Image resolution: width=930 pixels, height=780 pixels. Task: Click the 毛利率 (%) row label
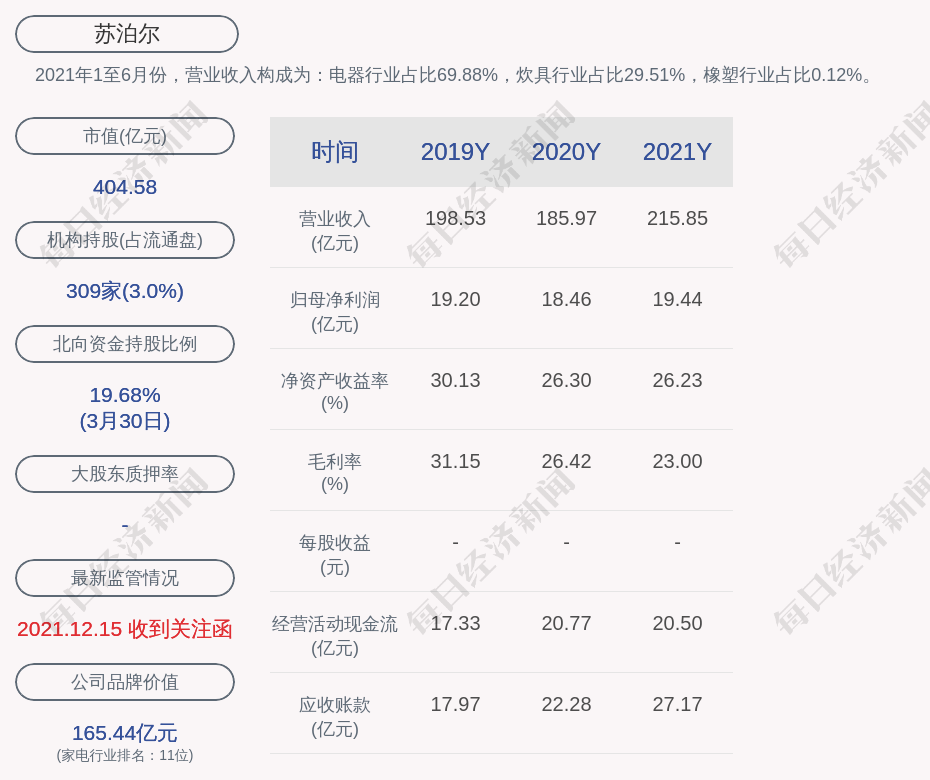(x=335, y=473)
